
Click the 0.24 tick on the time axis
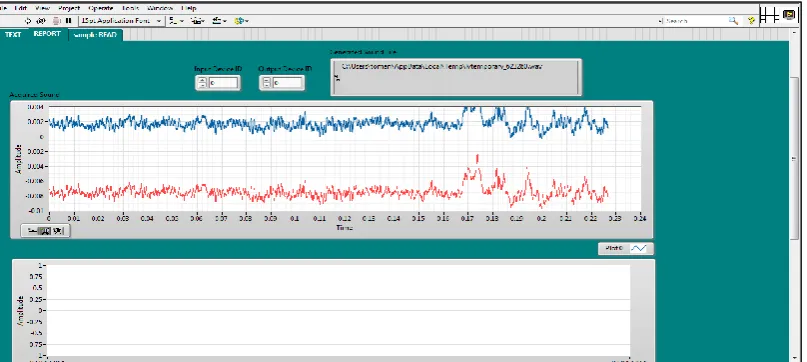point(640,218)
